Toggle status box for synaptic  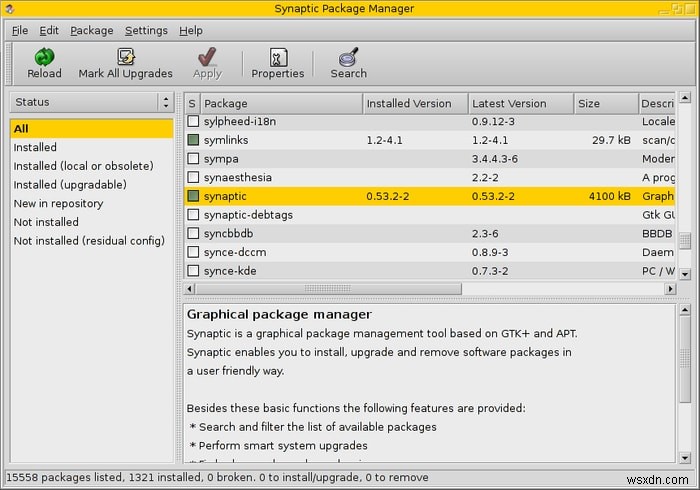193,196
